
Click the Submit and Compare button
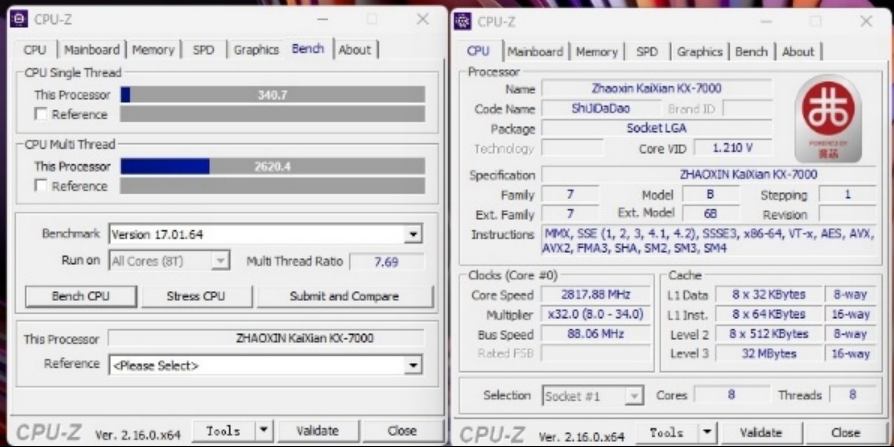(x=344, y=296)
